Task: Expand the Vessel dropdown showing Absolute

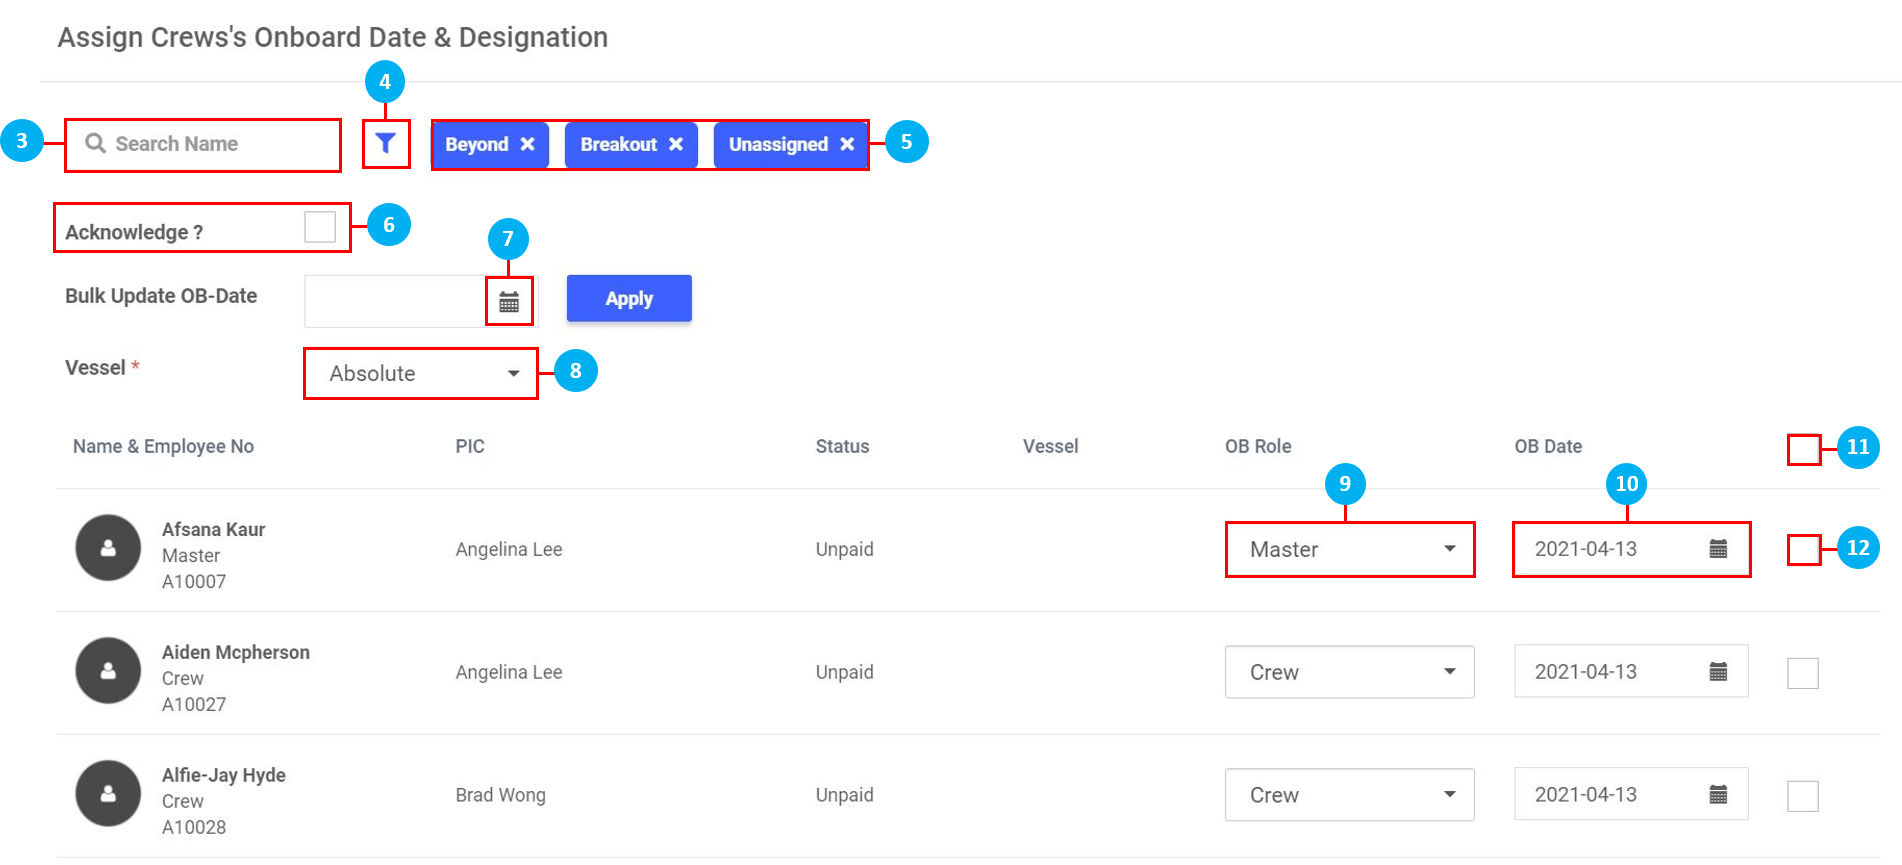Action: click(x=420, y=373)
